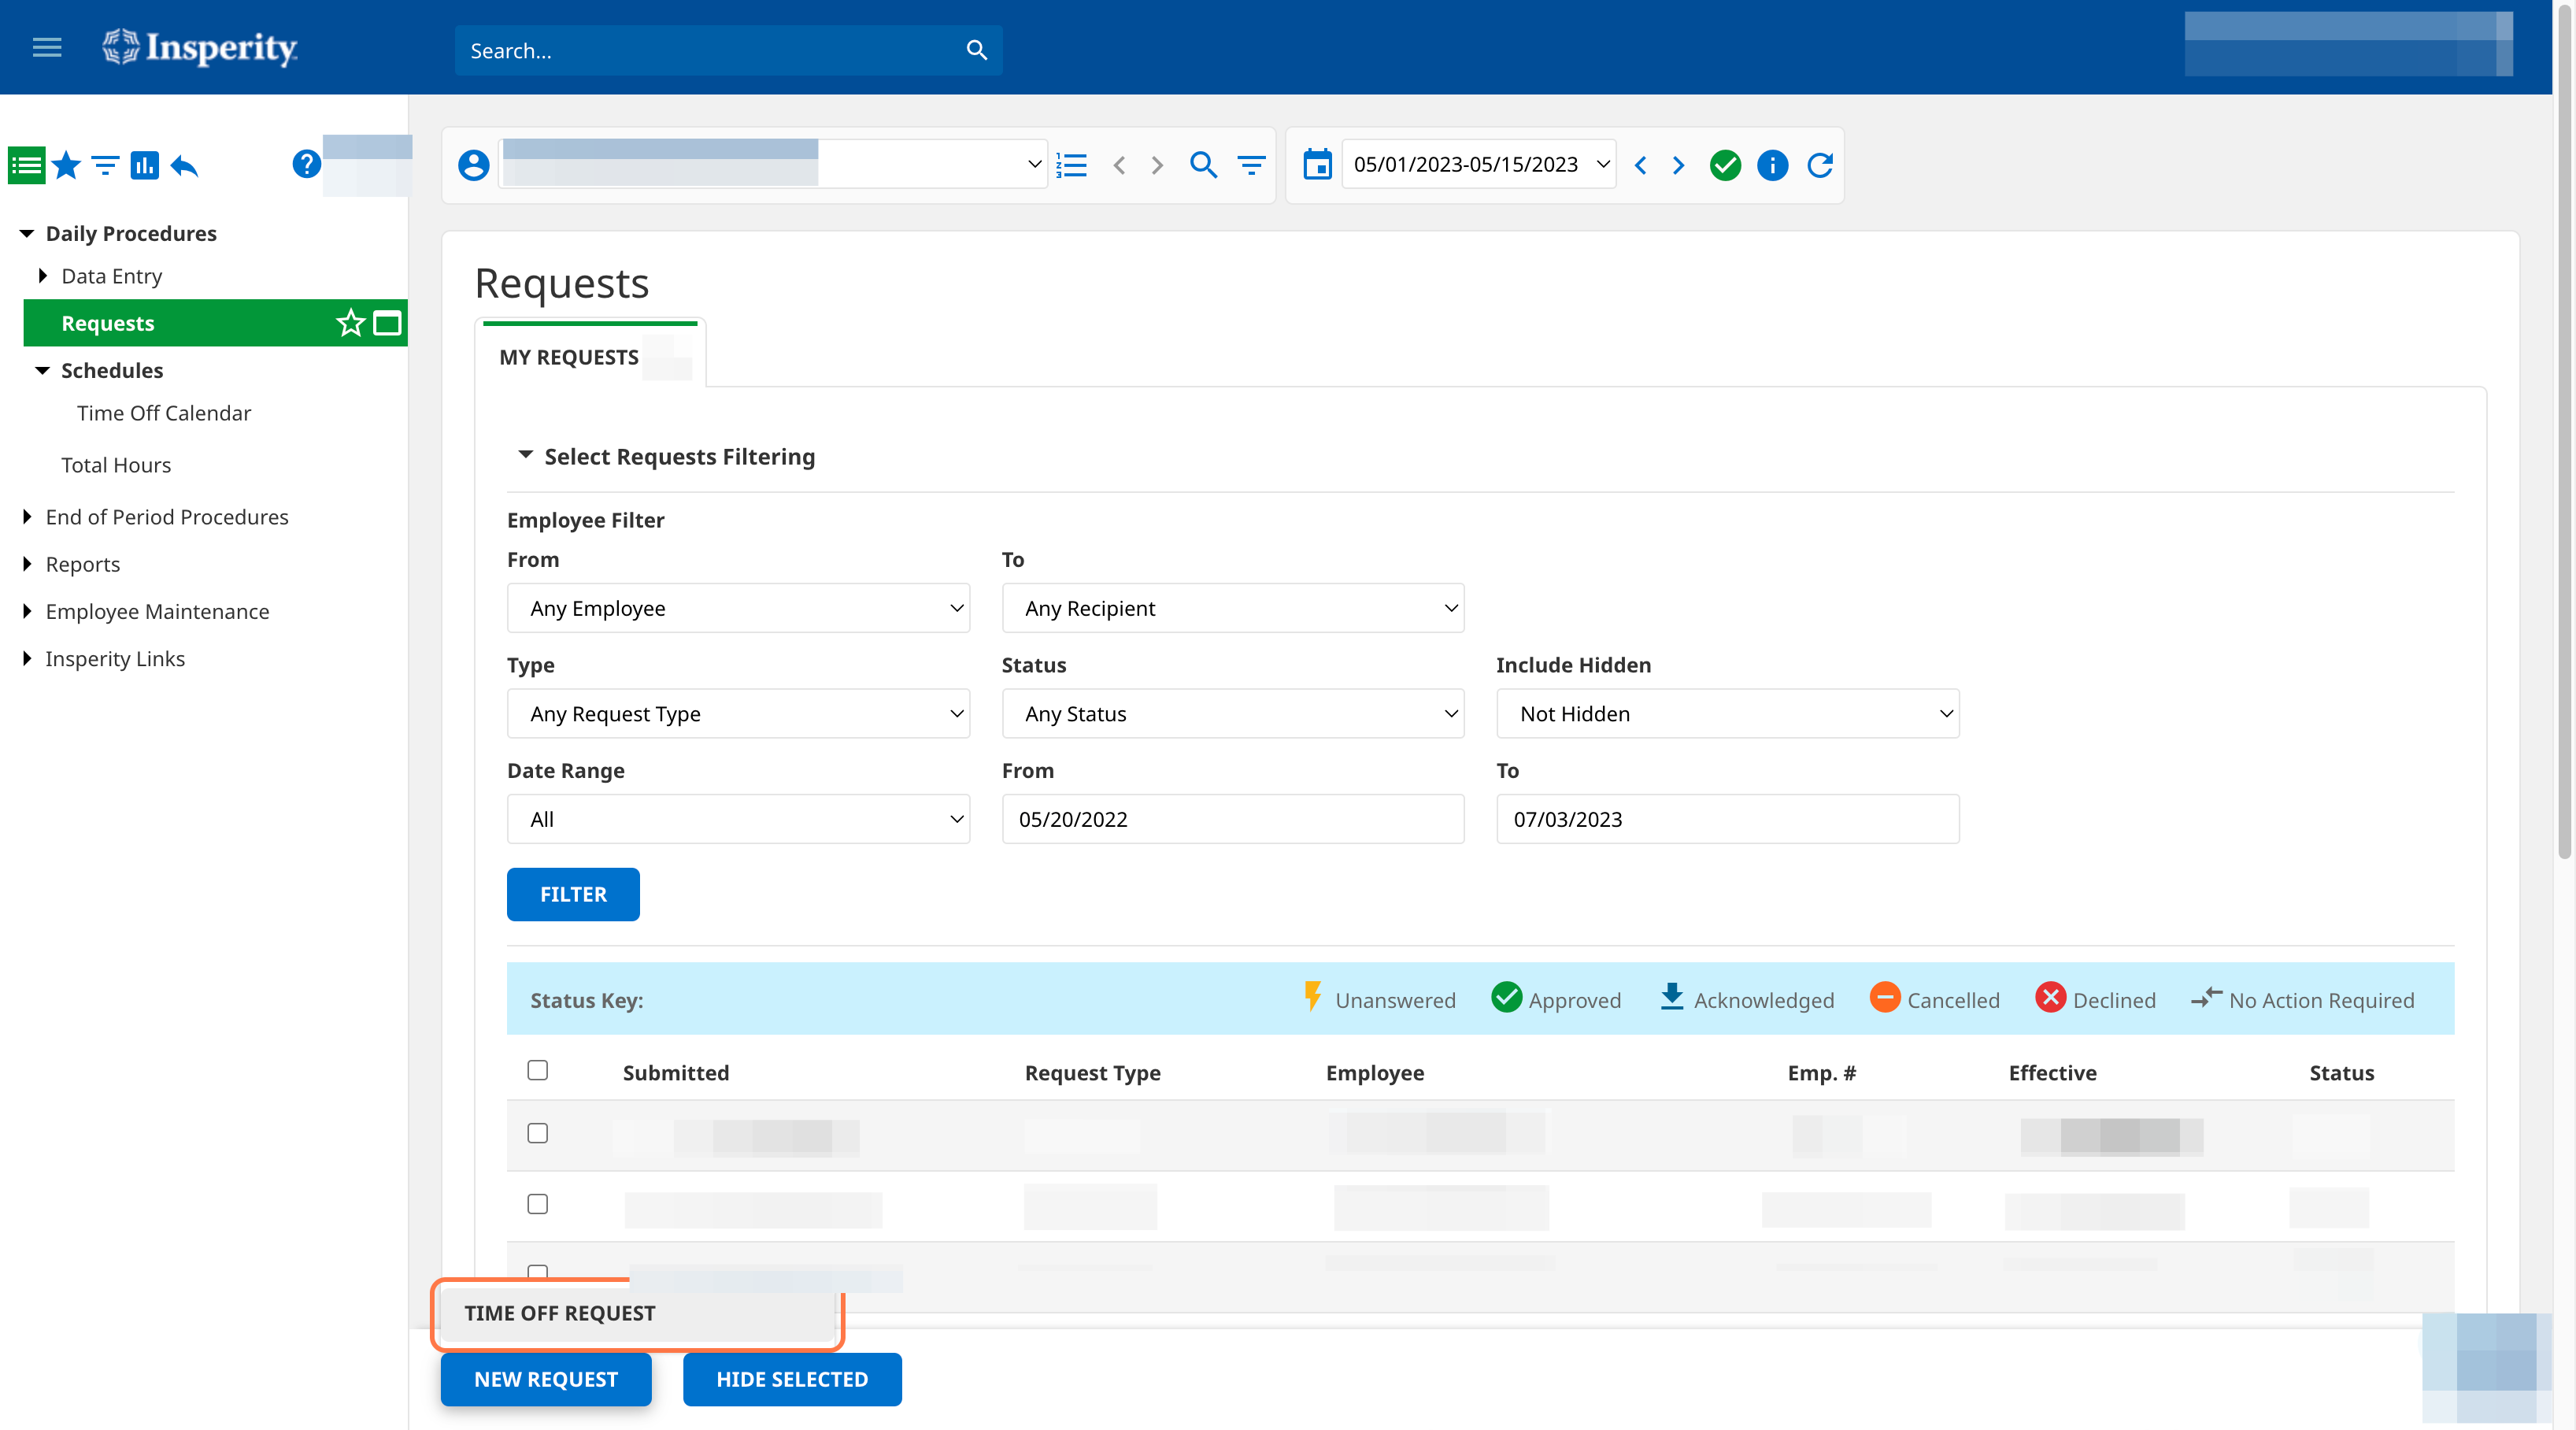Open the help question mark icon
Viewport: 2576px width, 1430px height.
tap(306, 163)
